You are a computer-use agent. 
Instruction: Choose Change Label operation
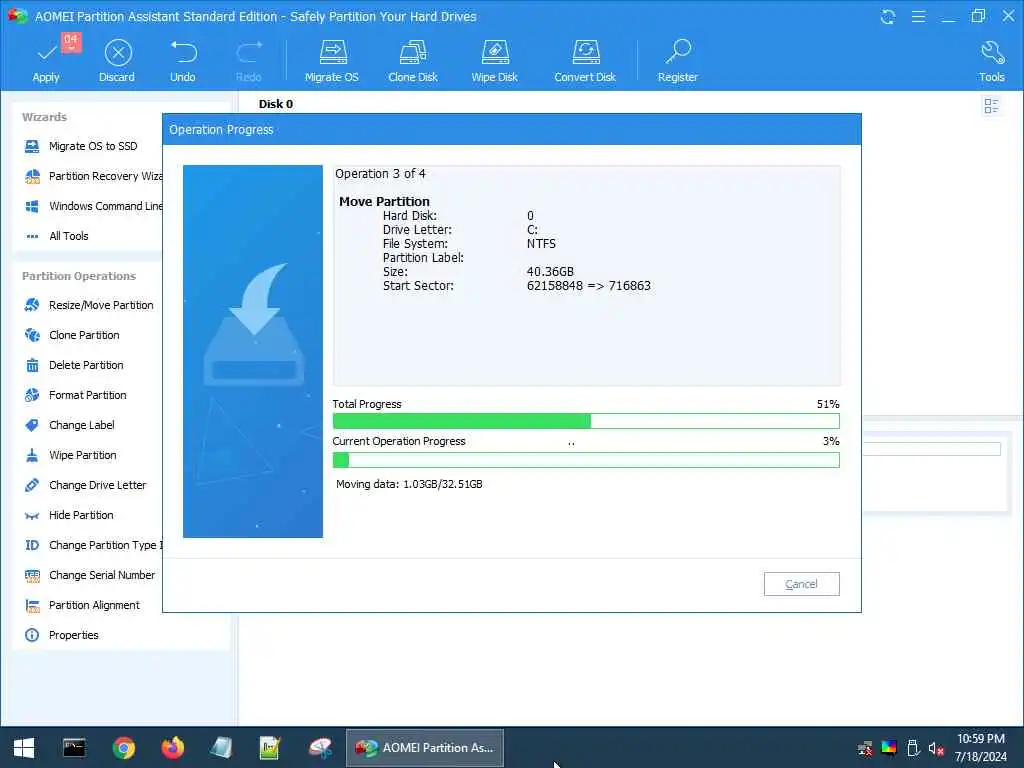(69, 425)
